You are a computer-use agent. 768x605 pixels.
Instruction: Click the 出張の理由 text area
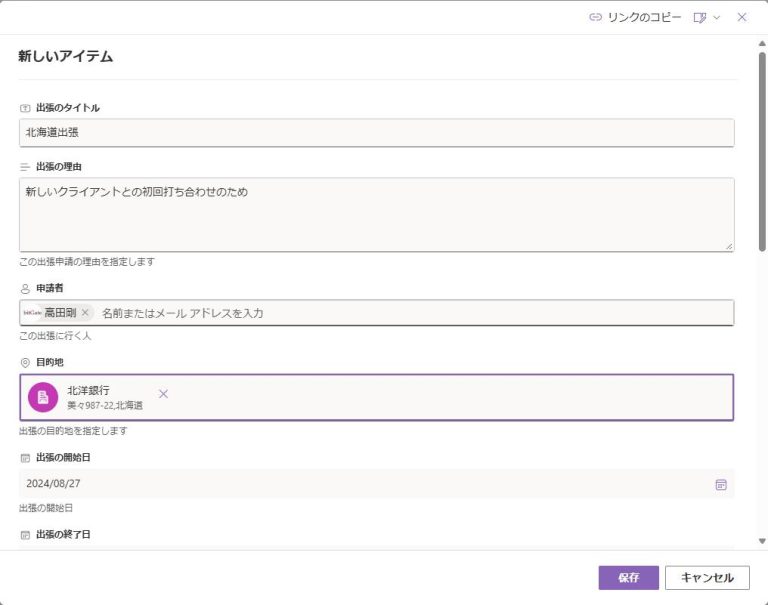click(x=377, y=215)
